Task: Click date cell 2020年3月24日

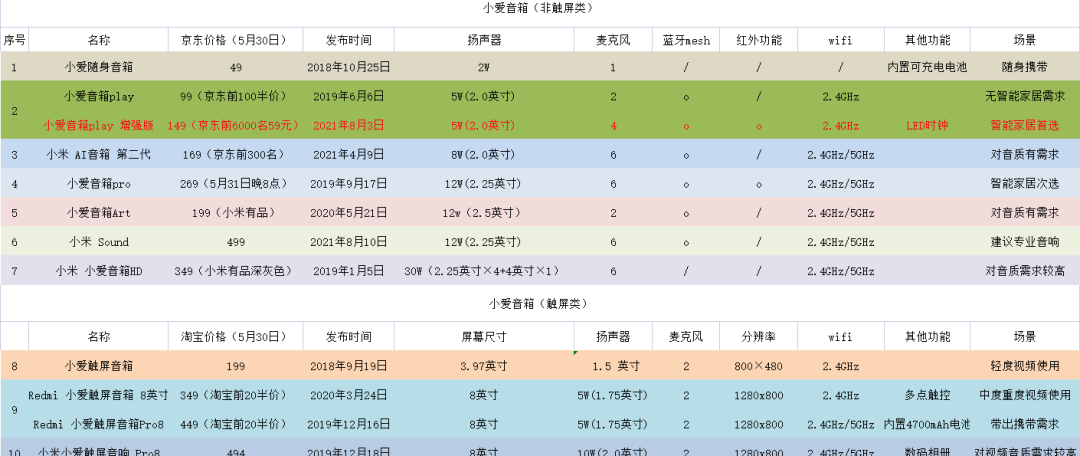Action: pyautogui.click(x=349, y=395)
